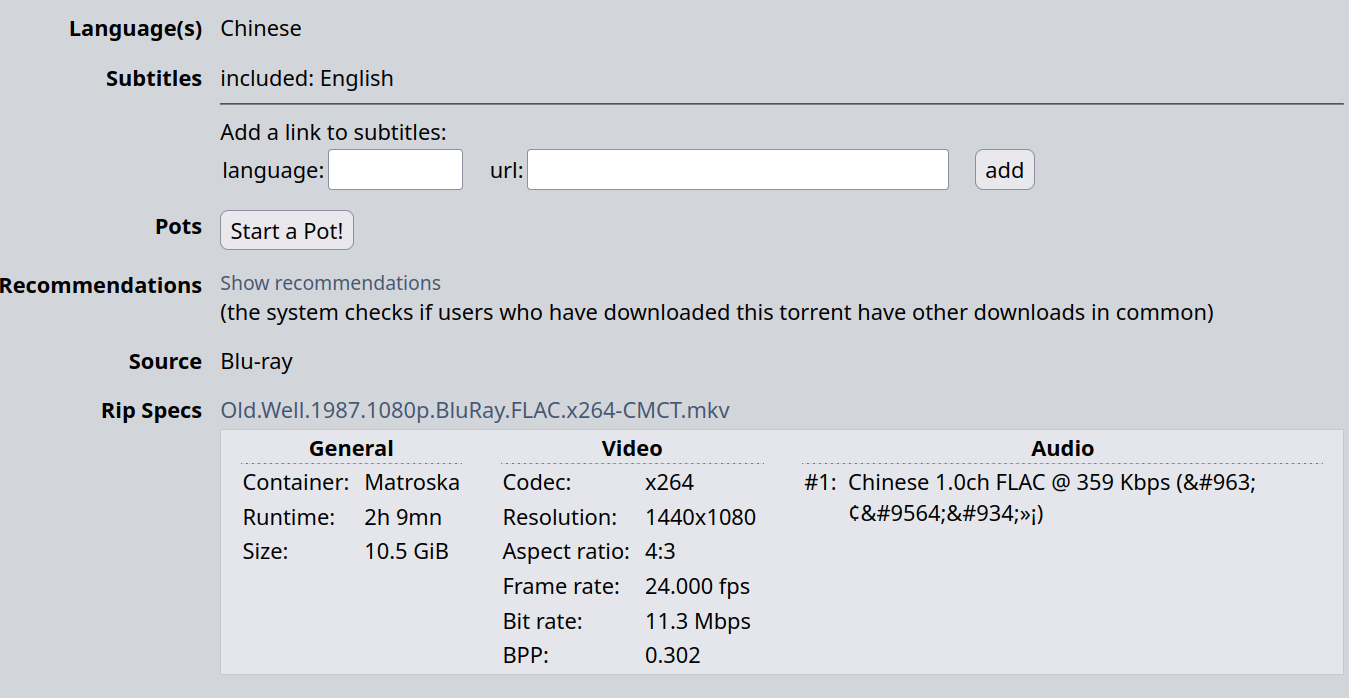Click the runtime value 2h 9mn
Viewport: 1349px width, 698px height.
[x=403, y=518]
